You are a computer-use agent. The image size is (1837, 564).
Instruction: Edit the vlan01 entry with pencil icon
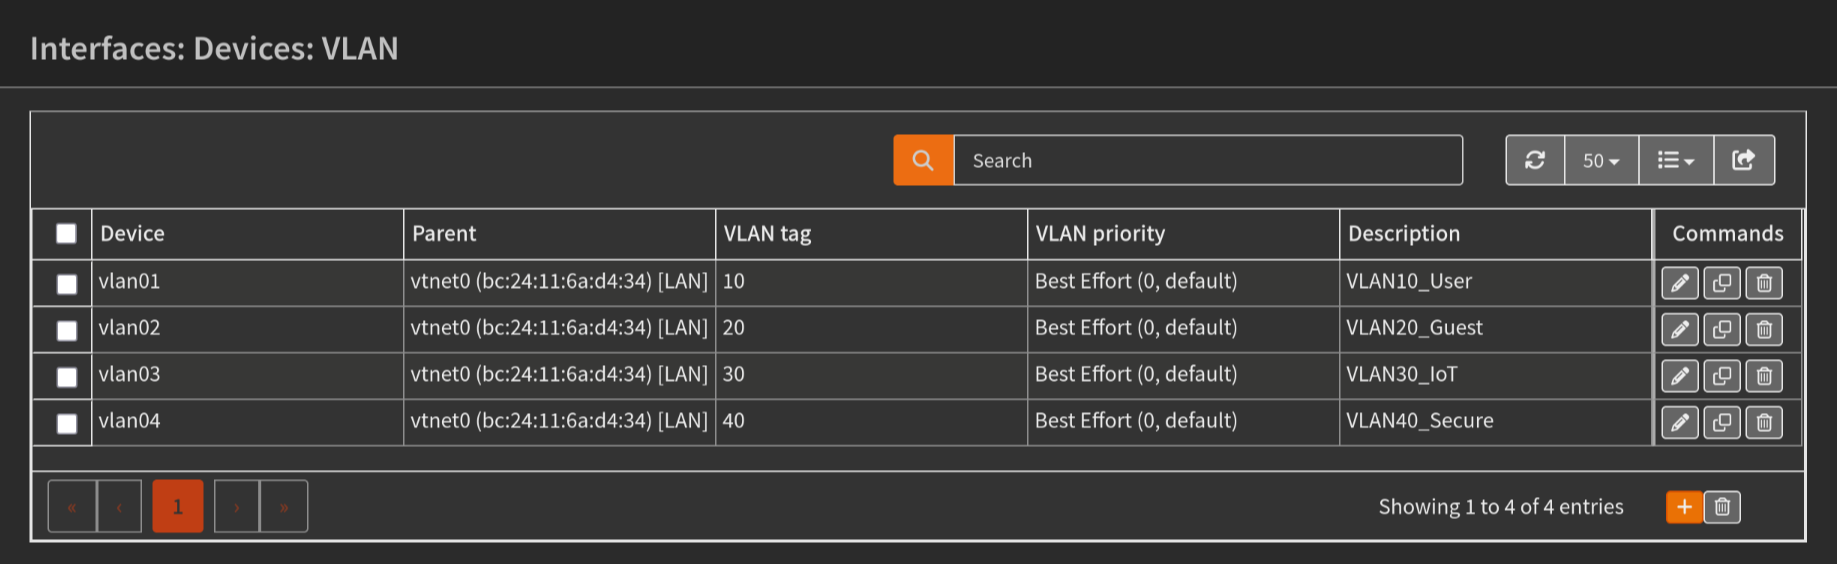point(1679,283)
